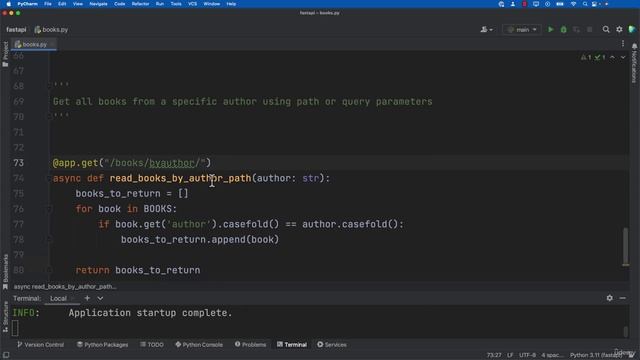Click the editor vertical scrollbar thumb
640x360 pixels.
pyautogui.click(x=625, y=246)
